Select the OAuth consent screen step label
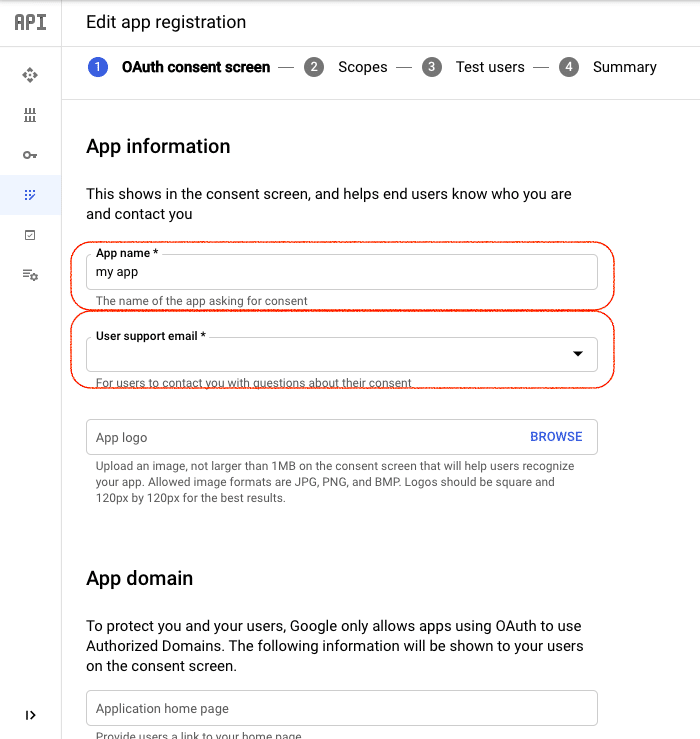This screenshot has width=700, height=739. [x=196, y=67]
